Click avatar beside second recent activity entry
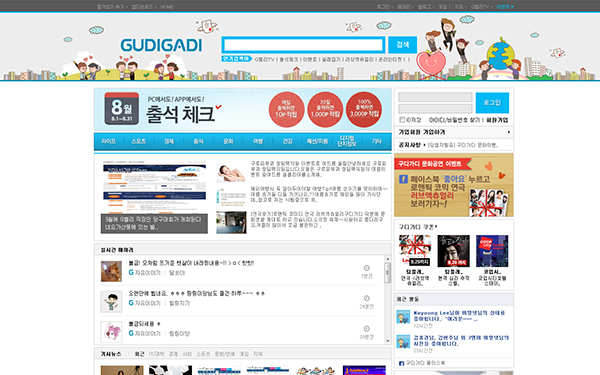This screenshot has width=600, height=375. 403,341
